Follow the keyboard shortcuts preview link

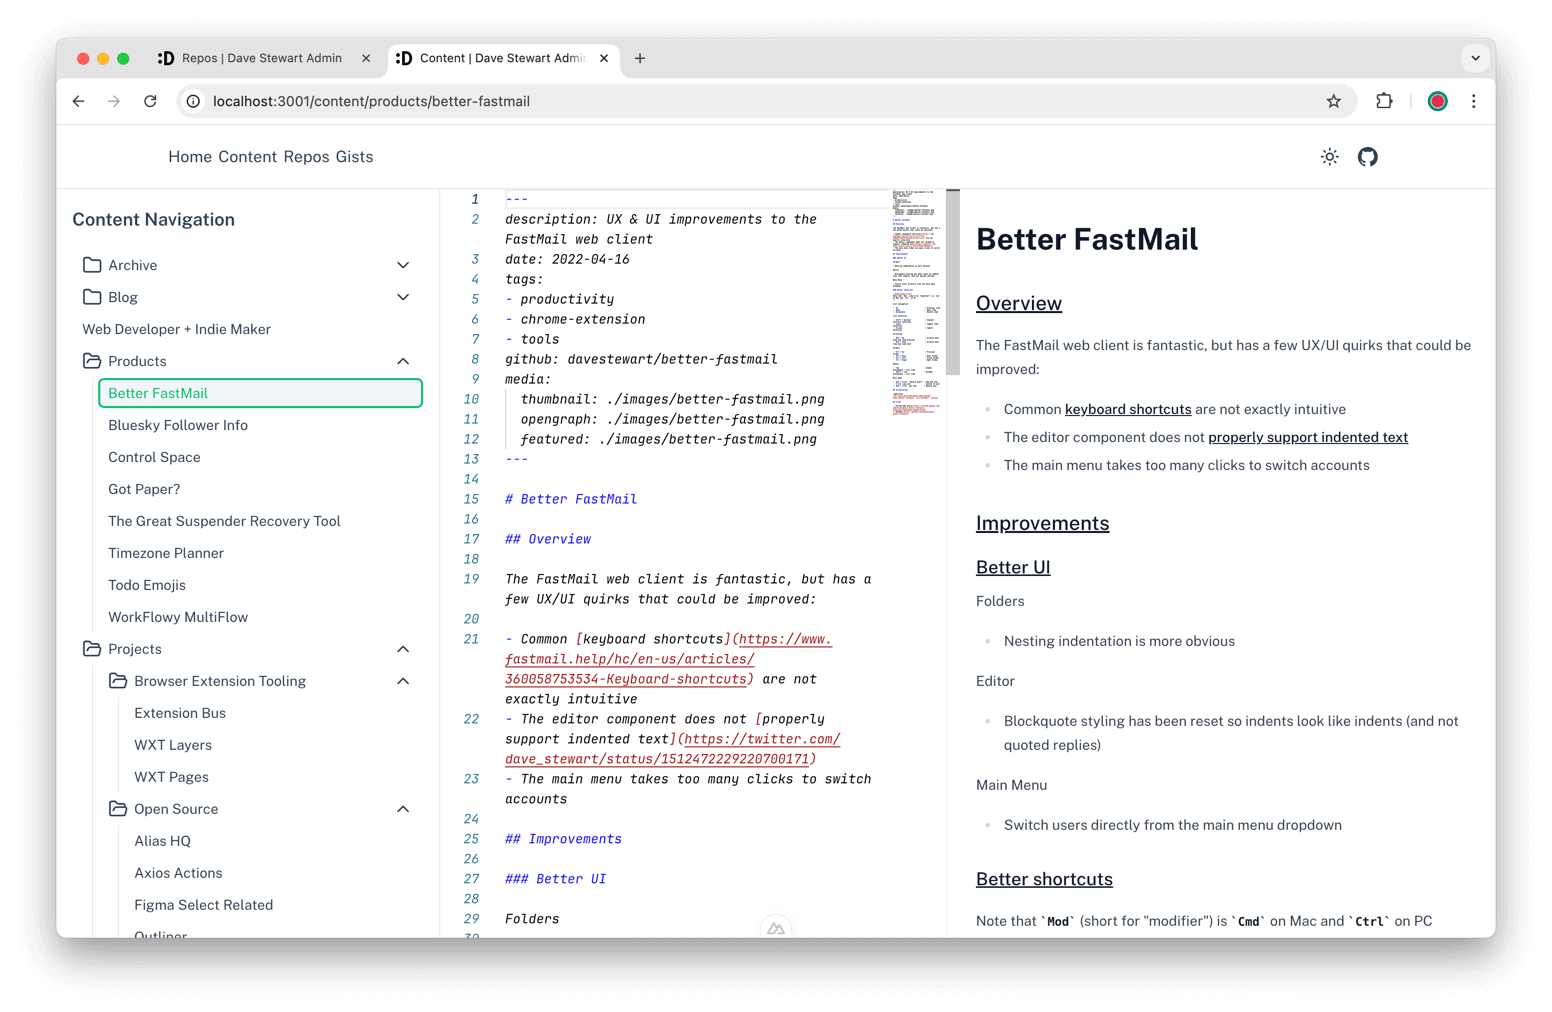(x=1127, y=409)
